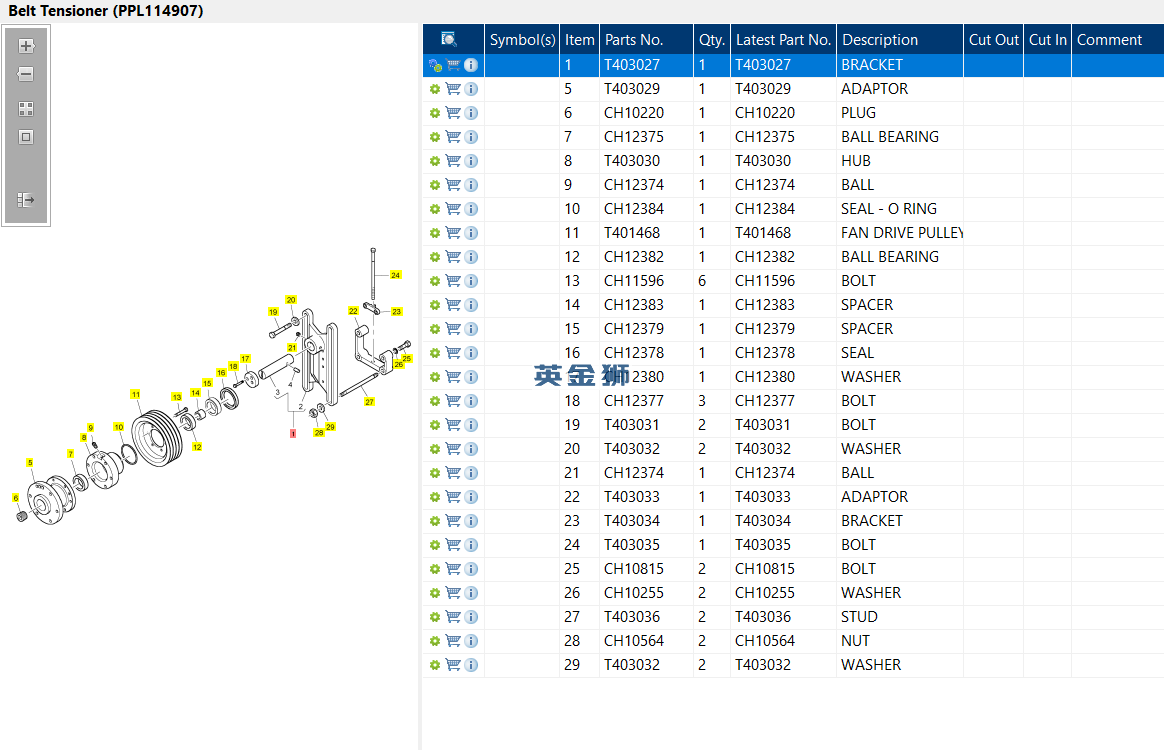Open gear icon for item 7 CH12375

pyautogui.click(x=435, y=137)
